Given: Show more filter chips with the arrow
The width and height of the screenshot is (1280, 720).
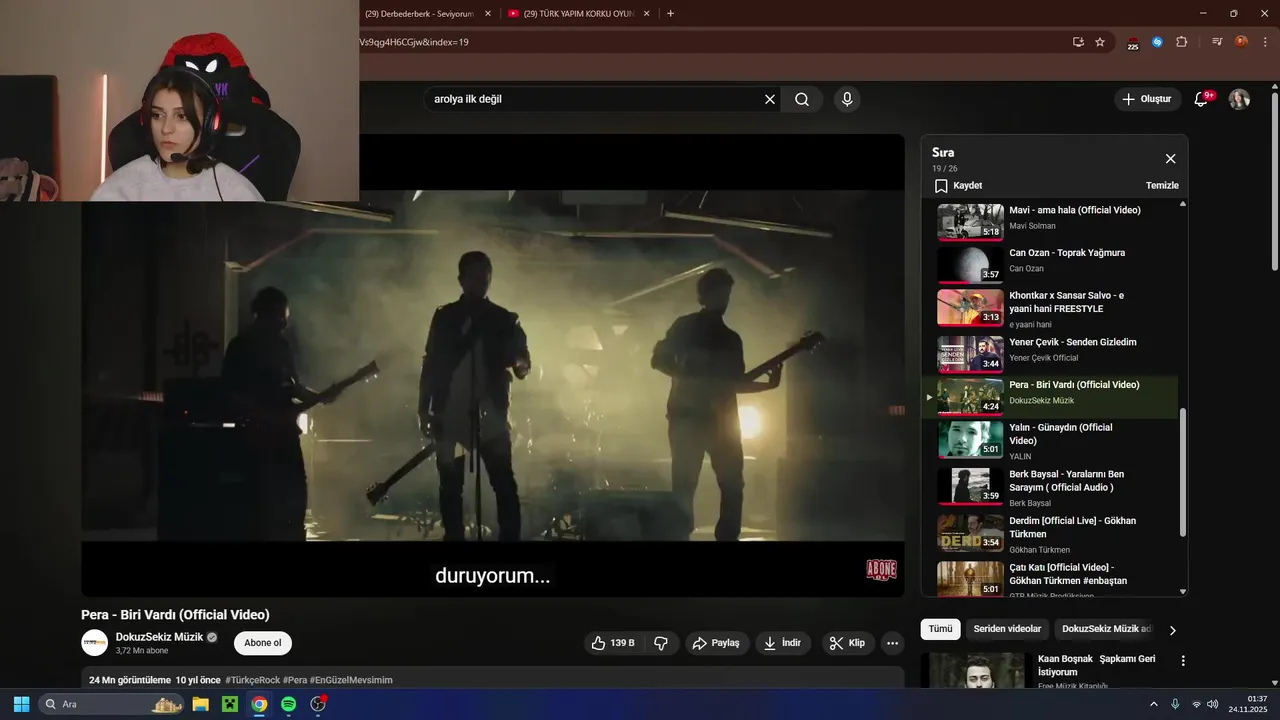Looking at the screenshot, I should point(1173,630).
